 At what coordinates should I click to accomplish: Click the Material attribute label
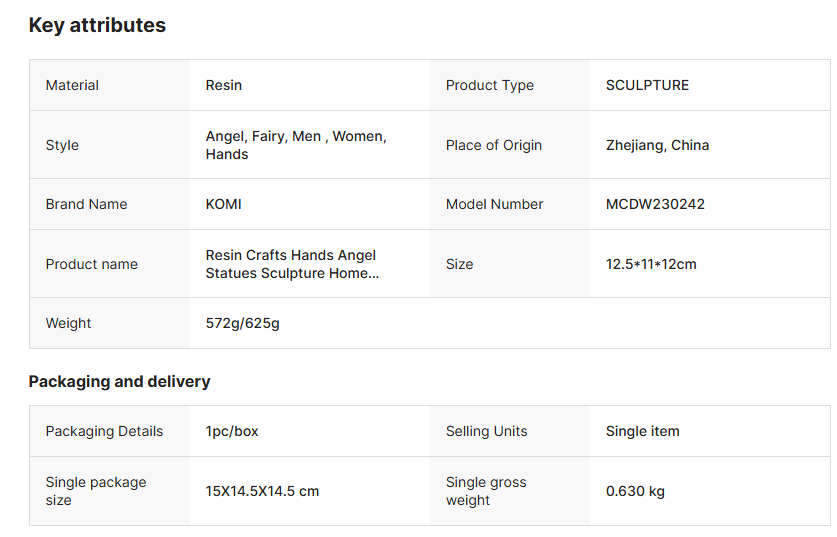pos(72,85)
